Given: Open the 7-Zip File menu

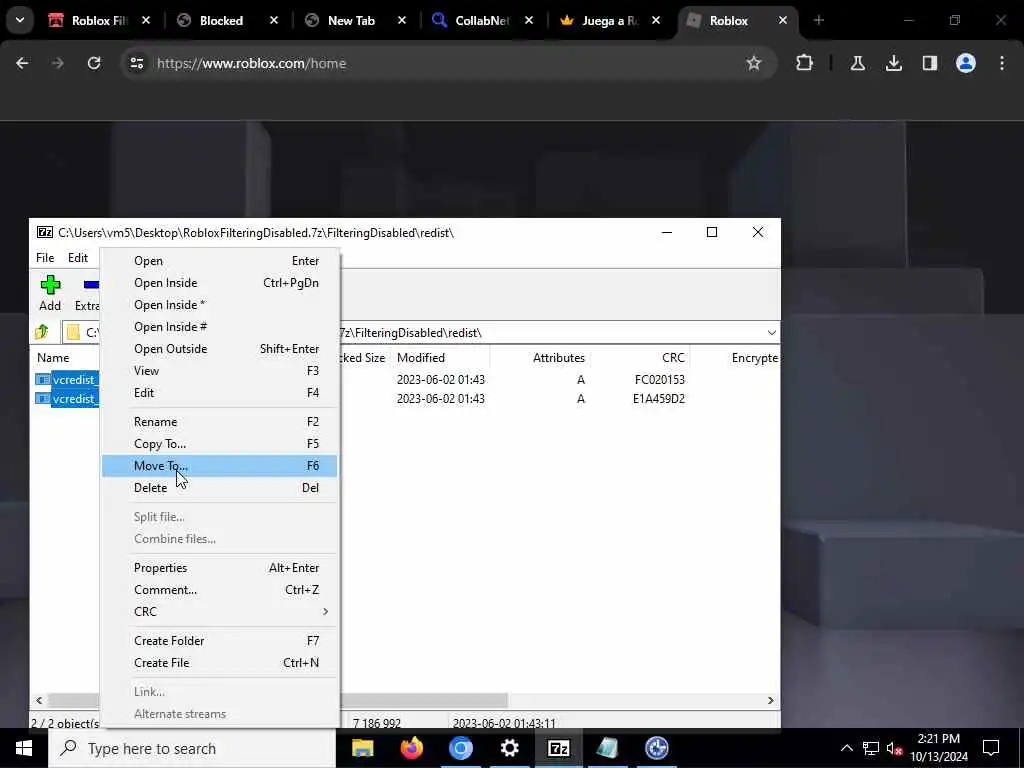Looking at the screenshot, I should pos(45,258).
